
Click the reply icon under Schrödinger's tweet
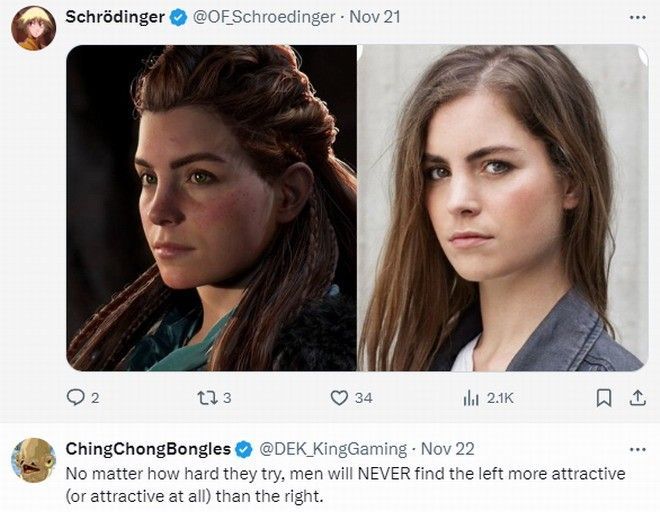[76, 397]
